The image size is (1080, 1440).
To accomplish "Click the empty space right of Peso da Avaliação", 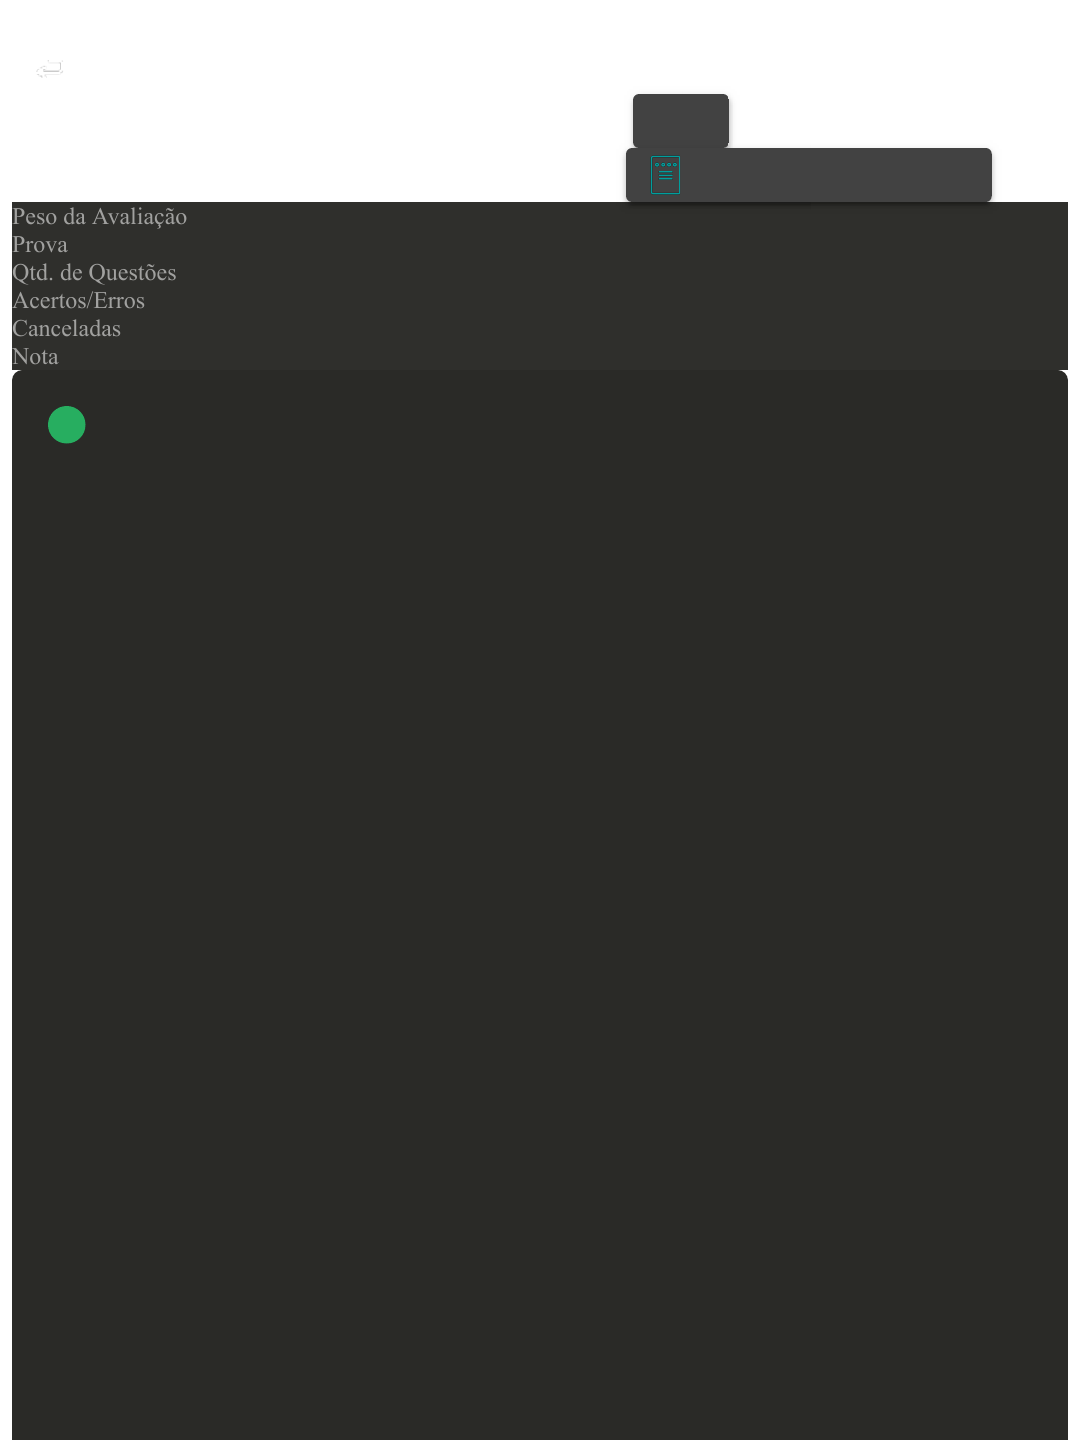I will 628,216.
